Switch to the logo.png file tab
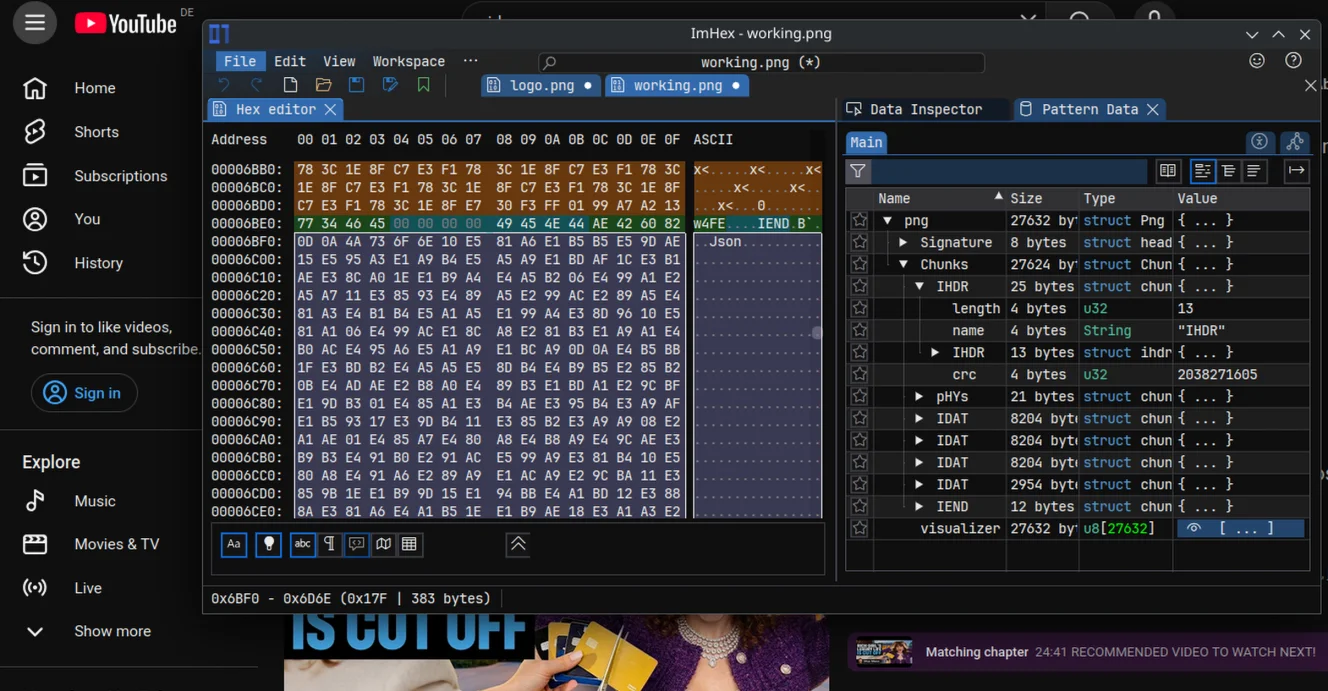 click(x=541, y=86)
